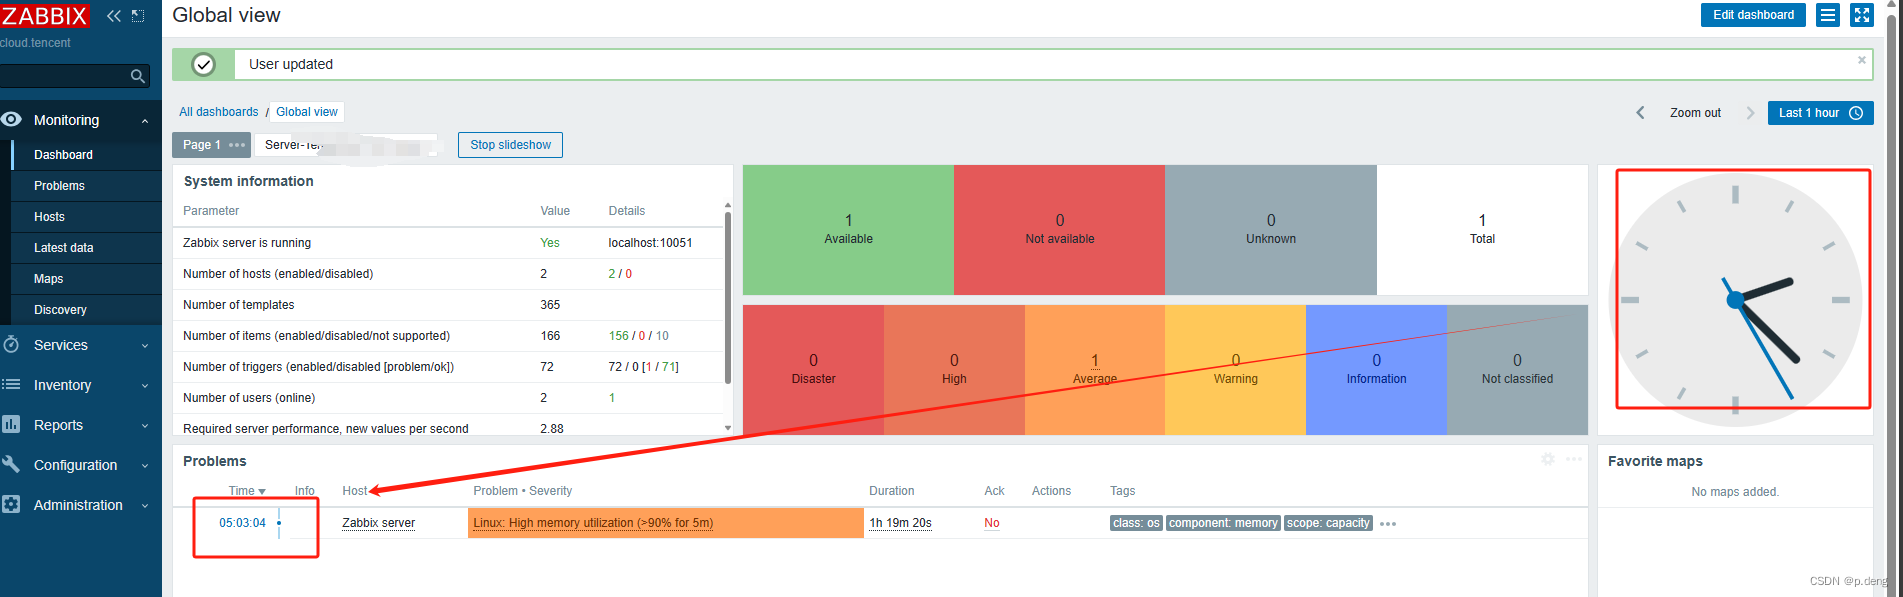Dismiss the User updated message
Screen dimensions: 1903x597
click(x=1862, y=60)
